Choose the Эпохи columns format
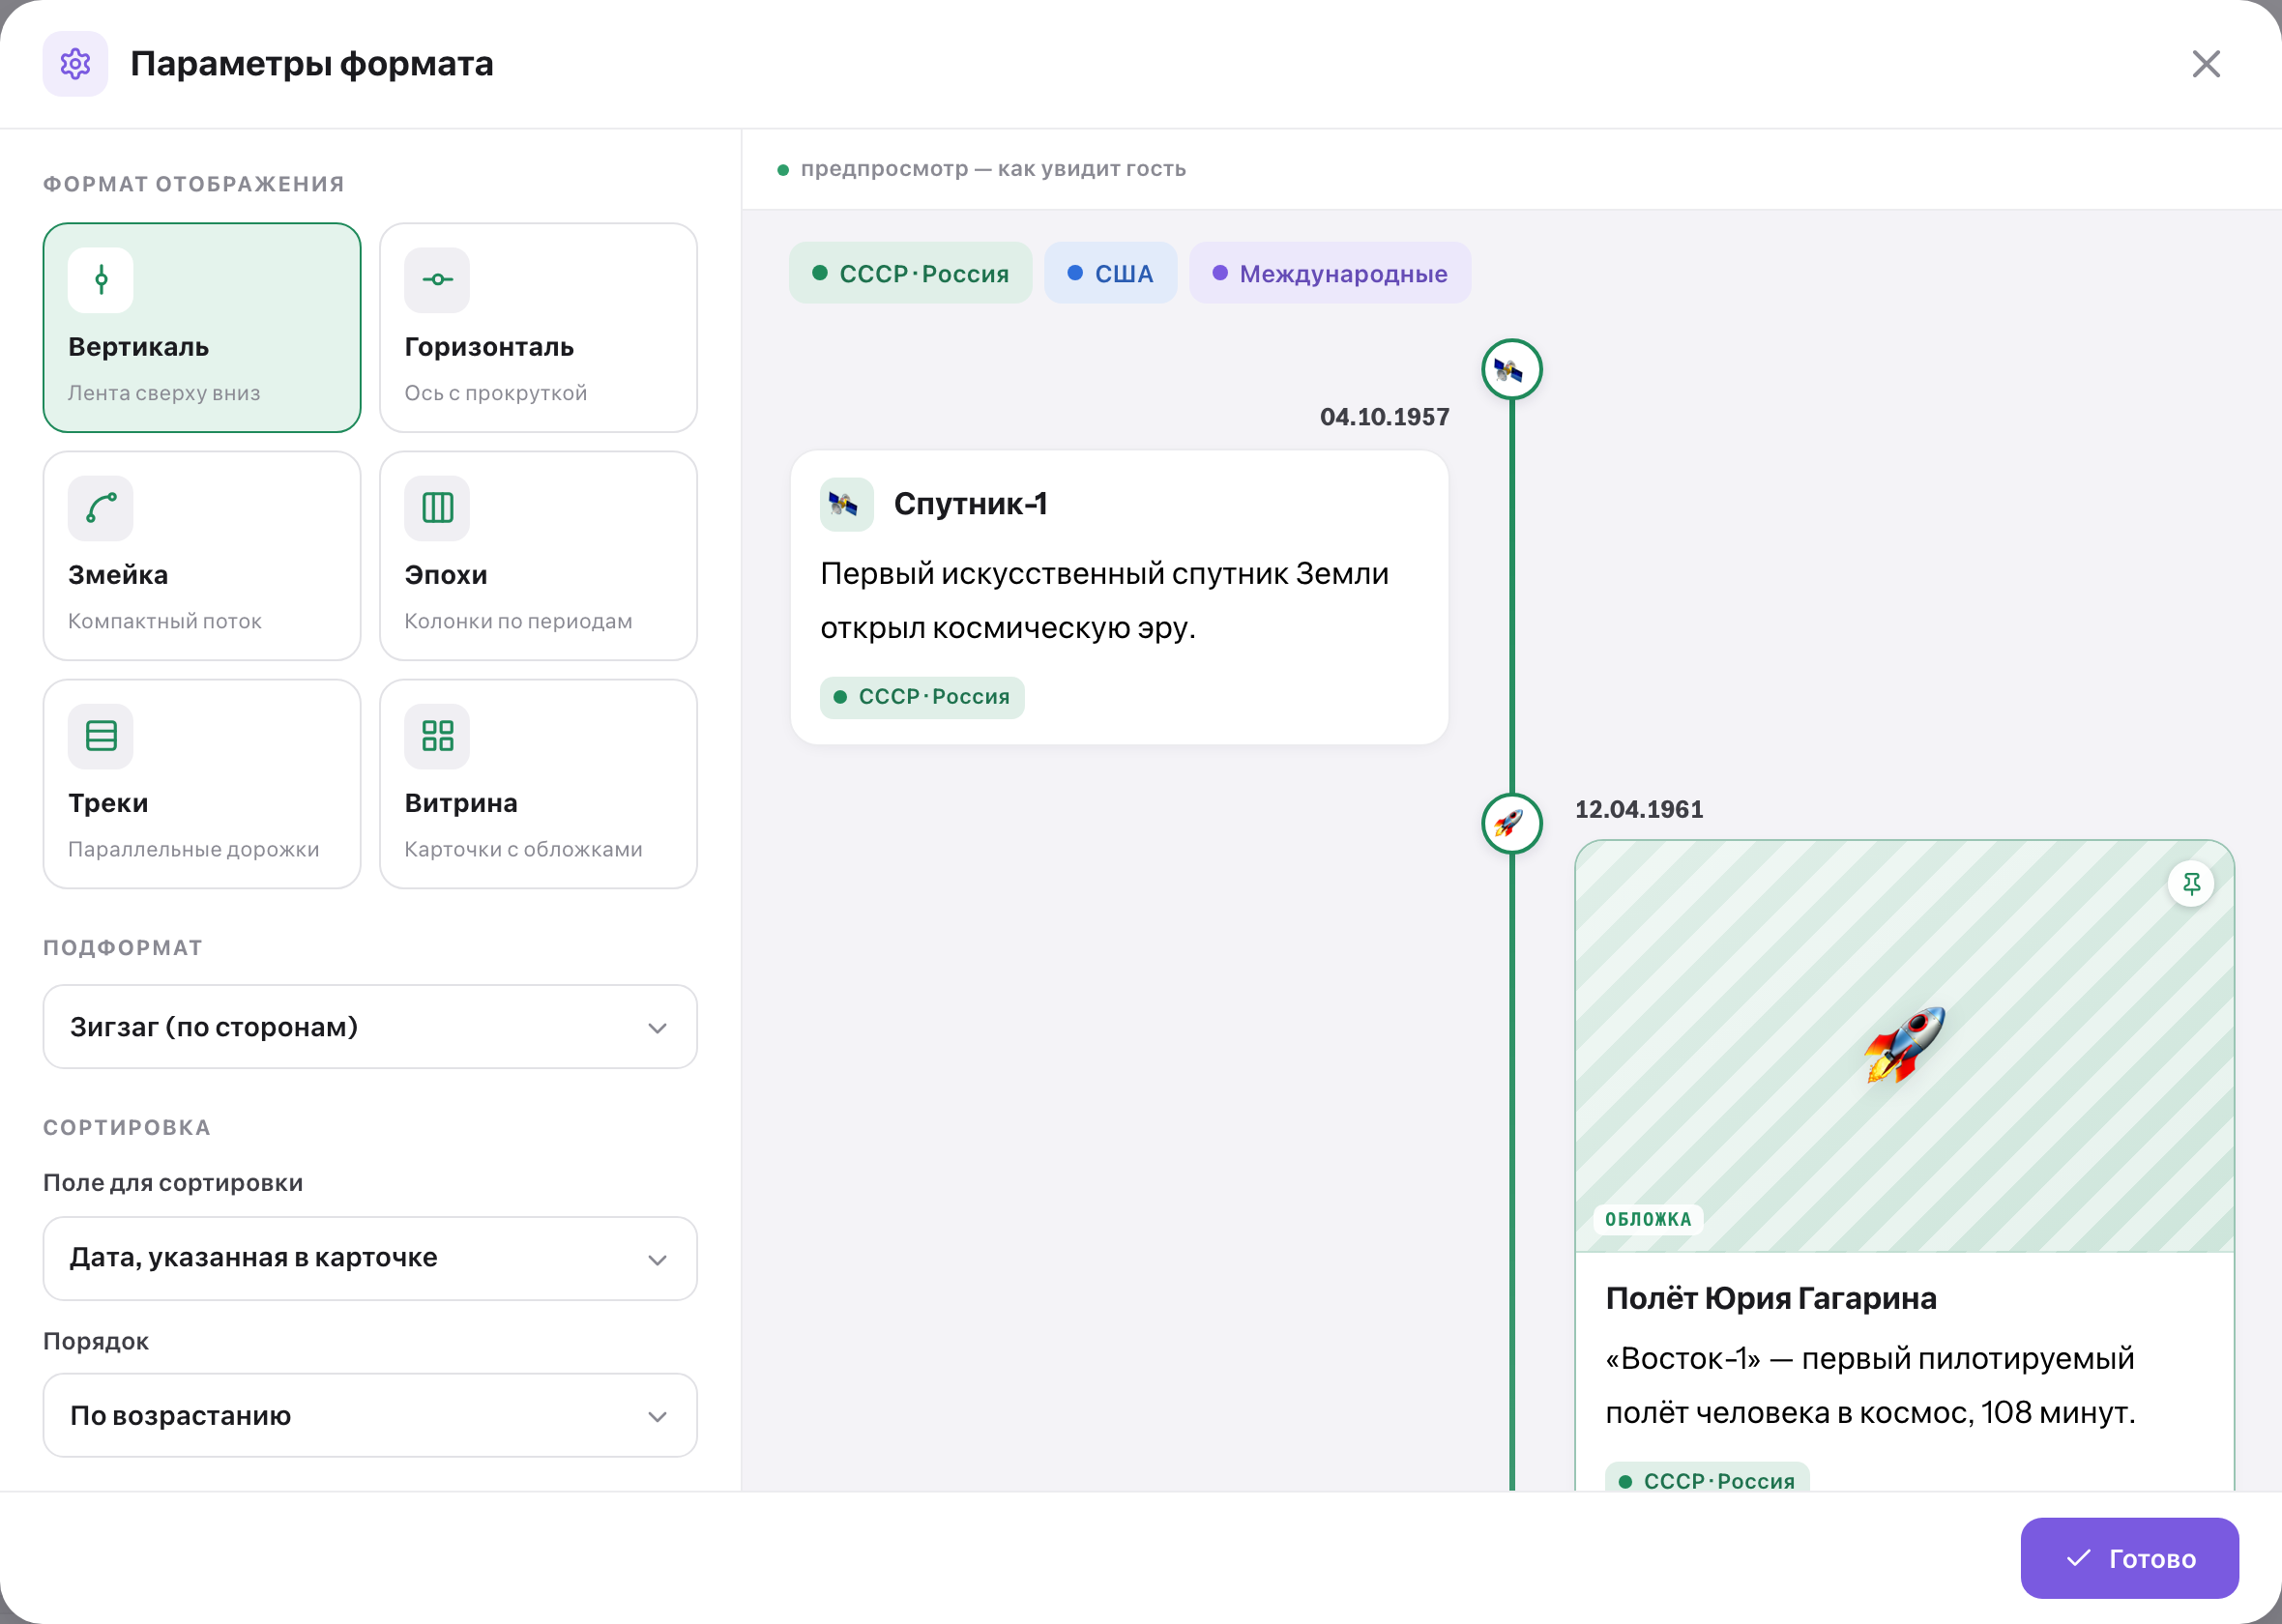The width and height of the screenshot is (2282, 1624). (x=538, y=556)
